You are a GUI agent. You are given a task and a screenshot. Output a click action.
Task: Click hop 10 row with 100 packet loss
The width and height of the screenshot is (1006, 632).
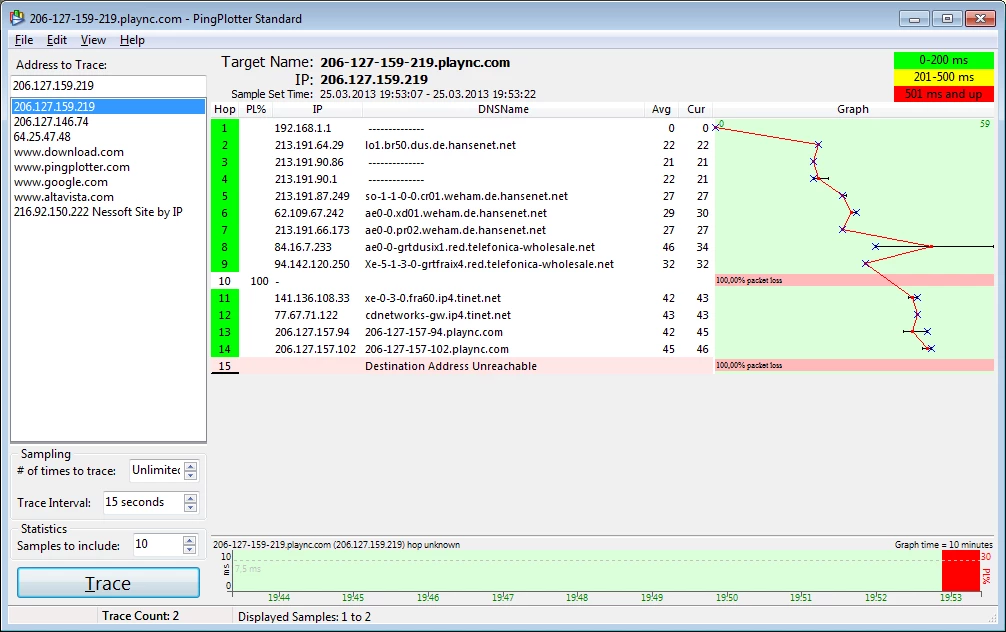[x=461, y=281]
